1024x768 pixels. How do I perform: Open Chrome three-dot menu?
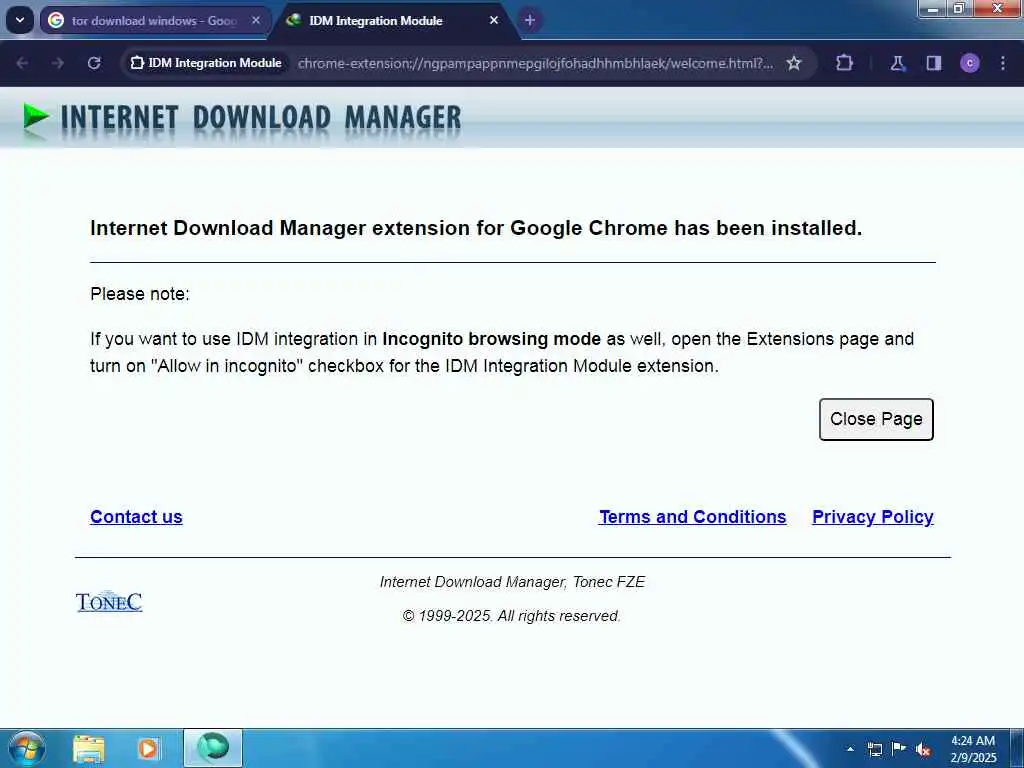(1003, 63)
